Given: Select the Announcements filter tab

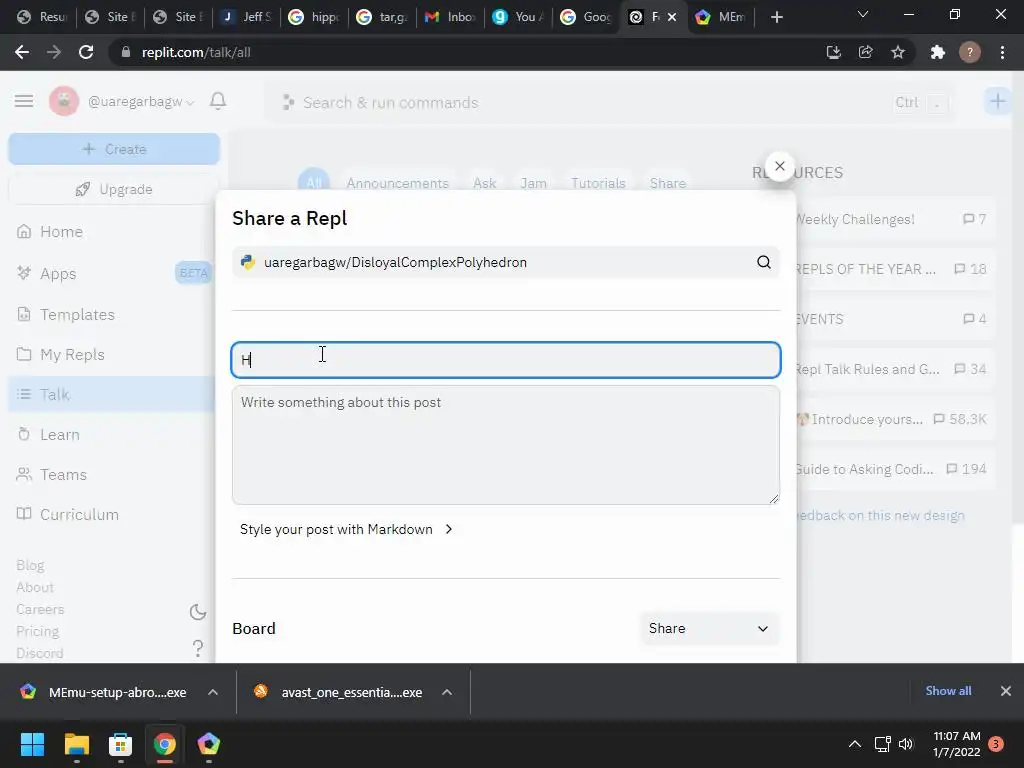Looking at the screenshot, I should coord(397,183).
